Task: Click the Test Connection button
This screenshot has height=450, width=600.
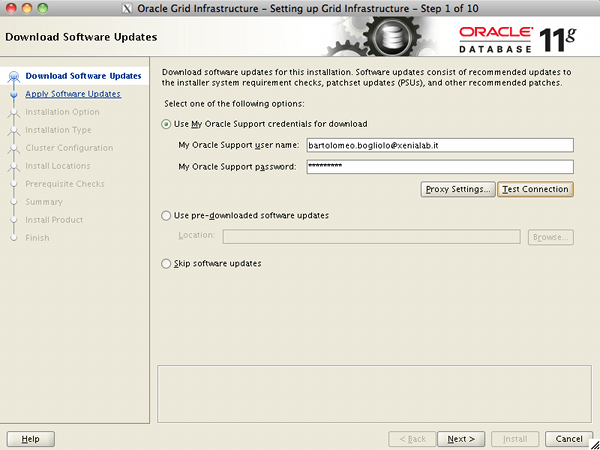Action: click(535, 189)
